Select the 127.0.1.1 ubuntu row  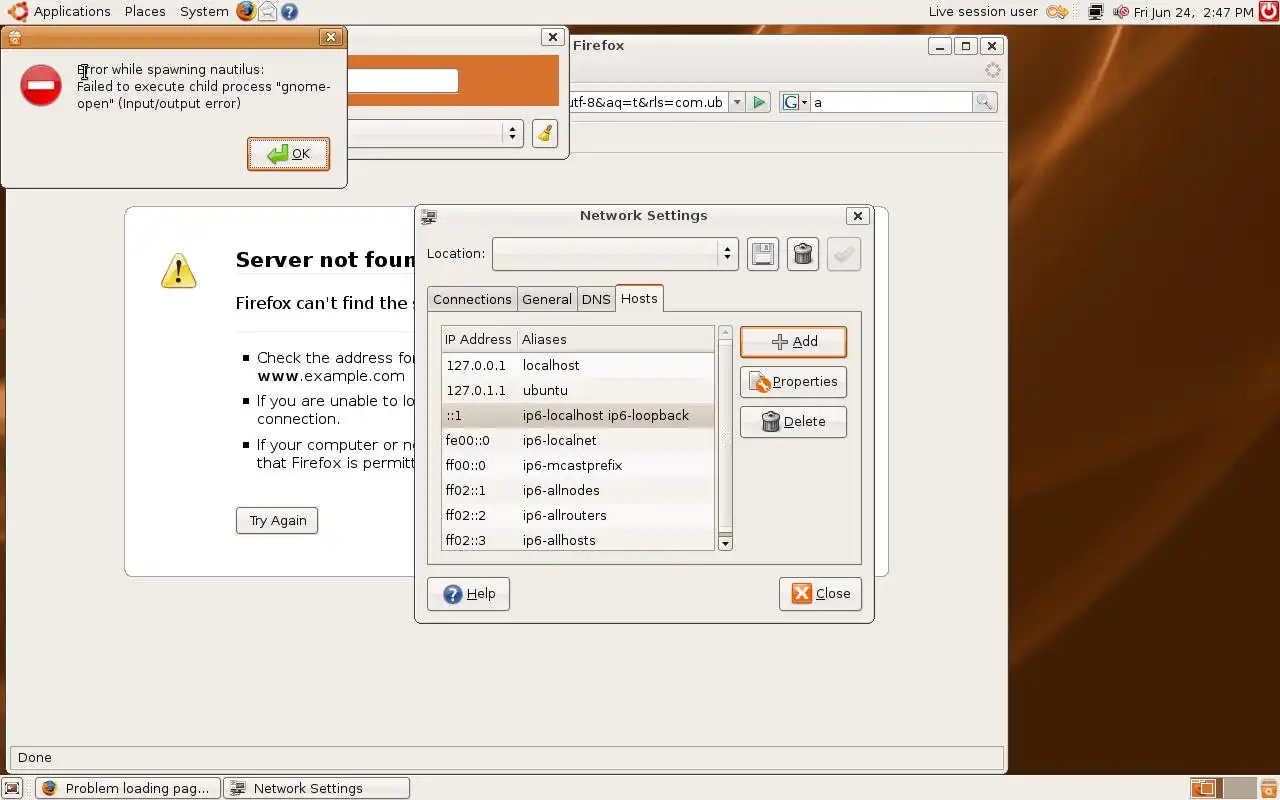578,390
